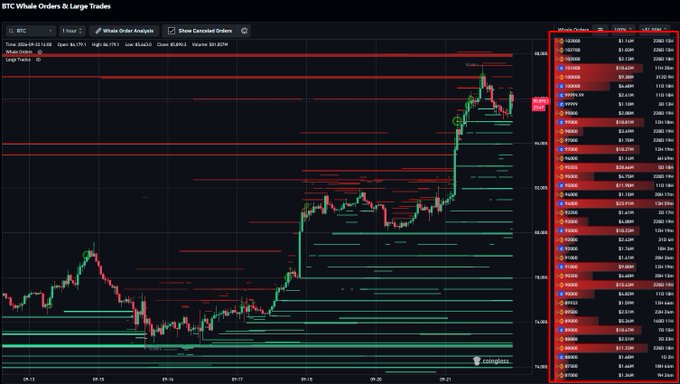
Task: Click the $3.69M amount on the 98000 row
Action: click(626, 131)
